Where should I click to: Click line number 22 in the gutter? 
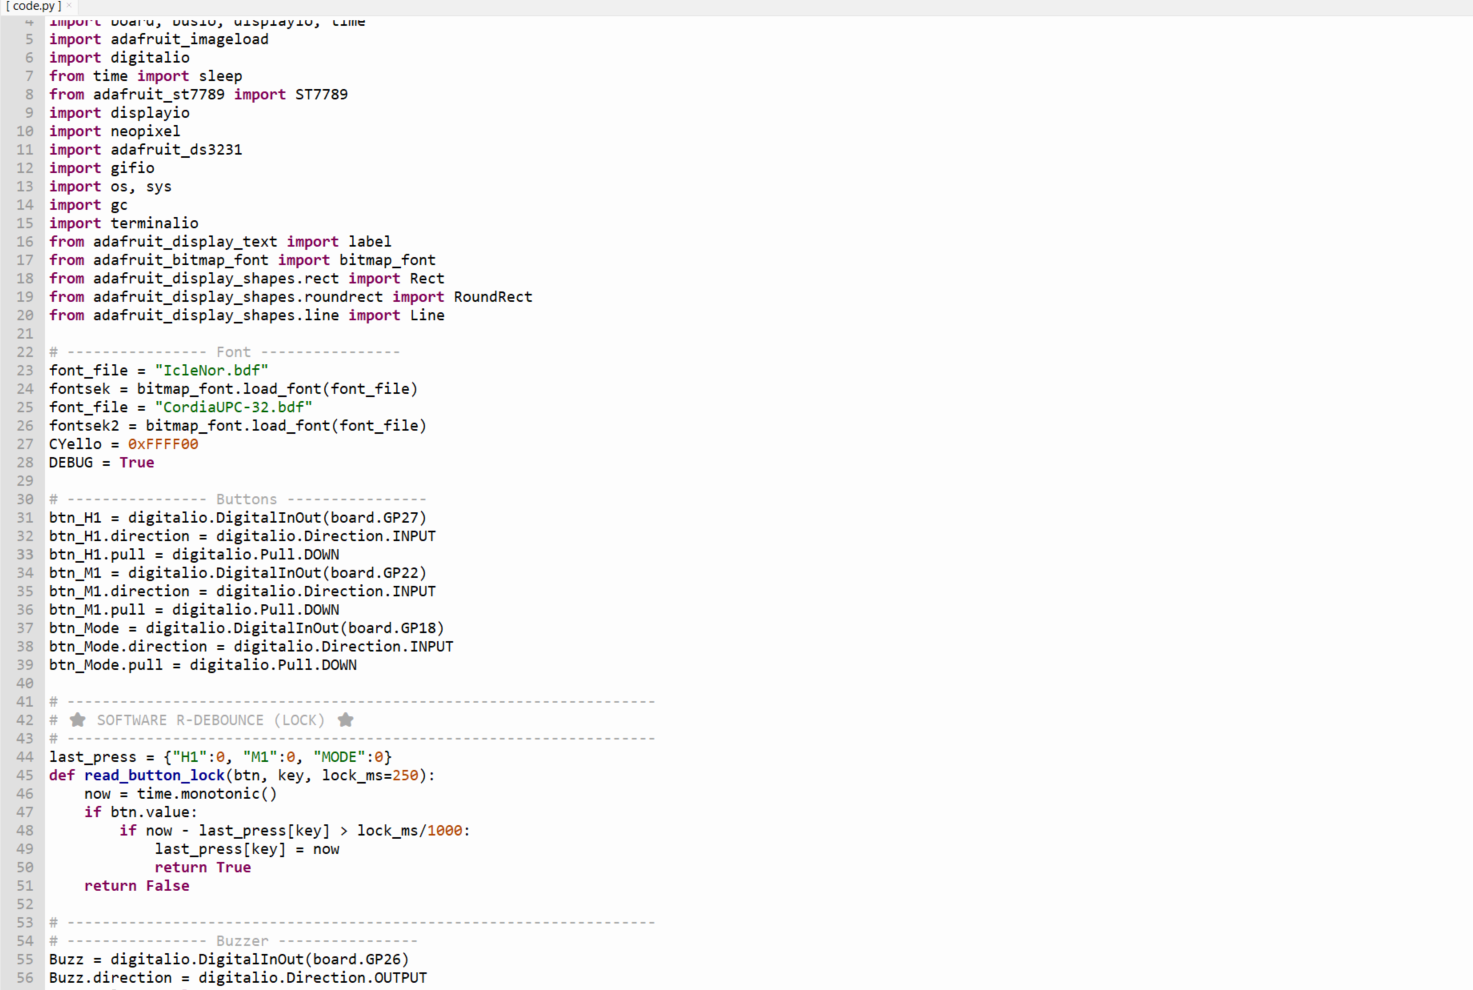click(x=25, y=352)
